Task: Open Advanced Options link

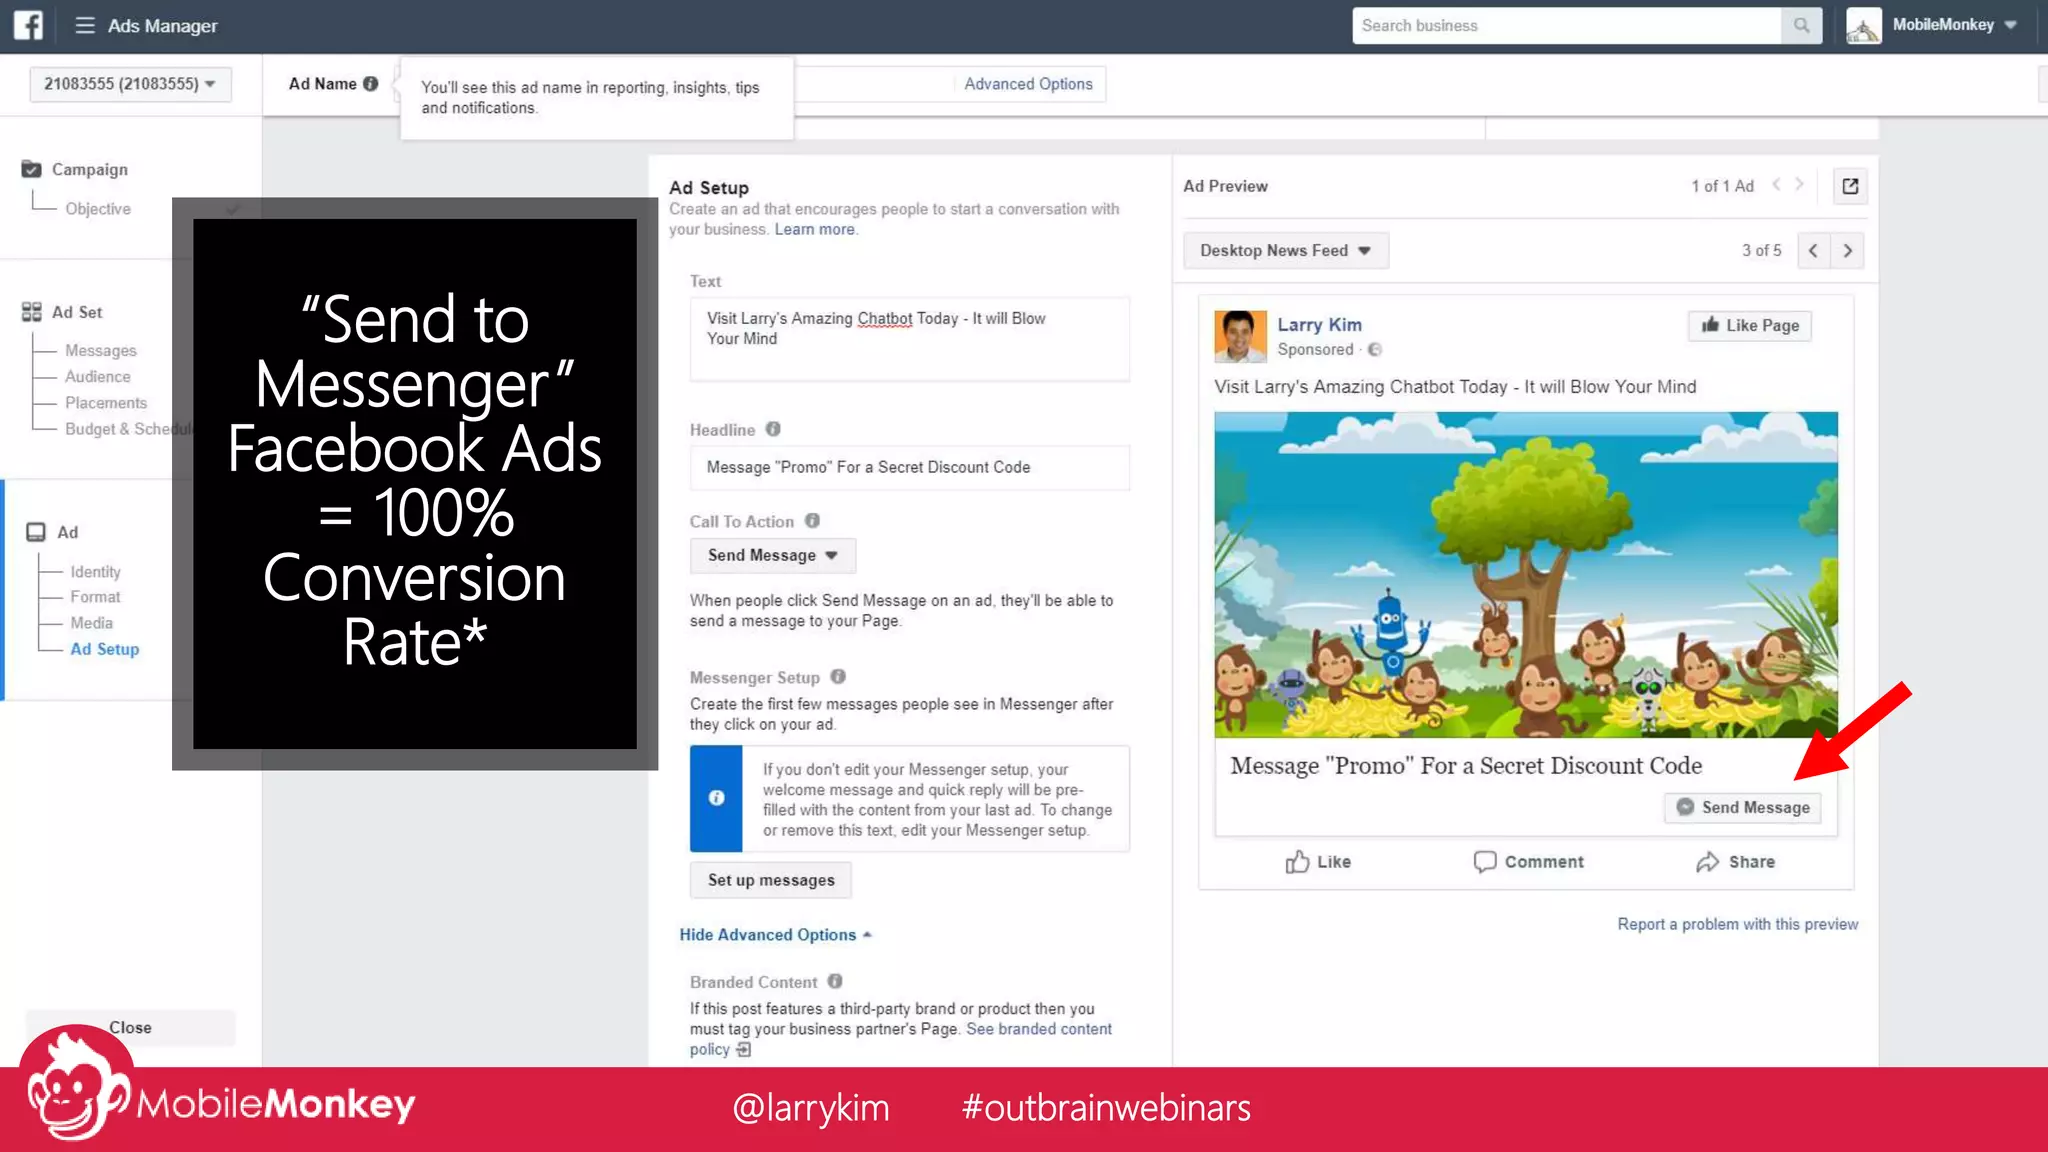Action: coord(1028,84)
